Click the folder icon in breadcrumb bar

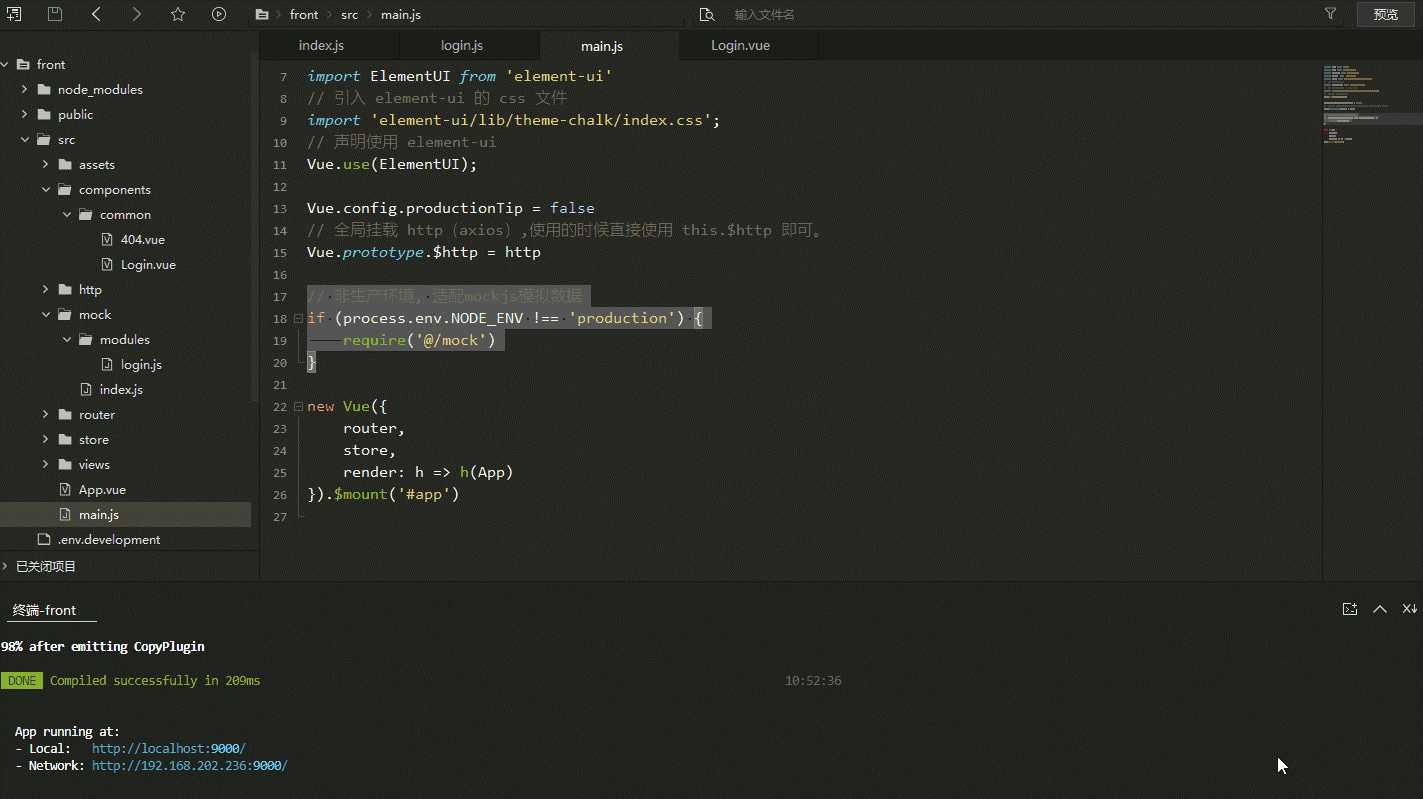[262, 14]
